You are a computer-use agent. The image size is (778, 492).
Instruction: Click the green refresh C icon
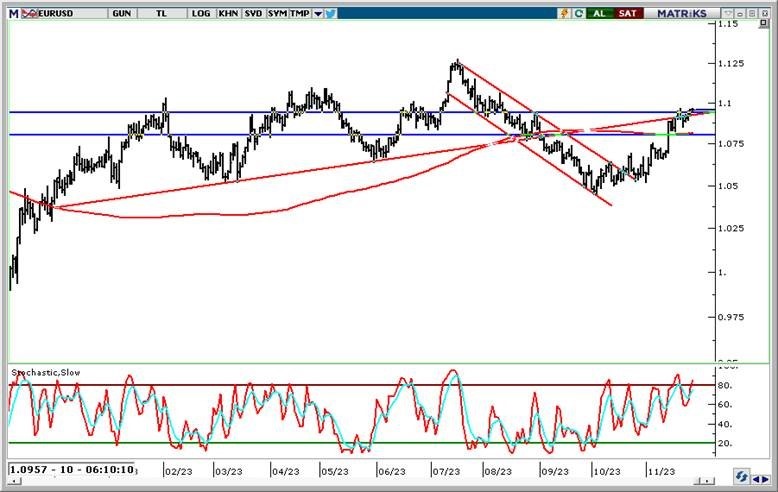click(579, 13)
